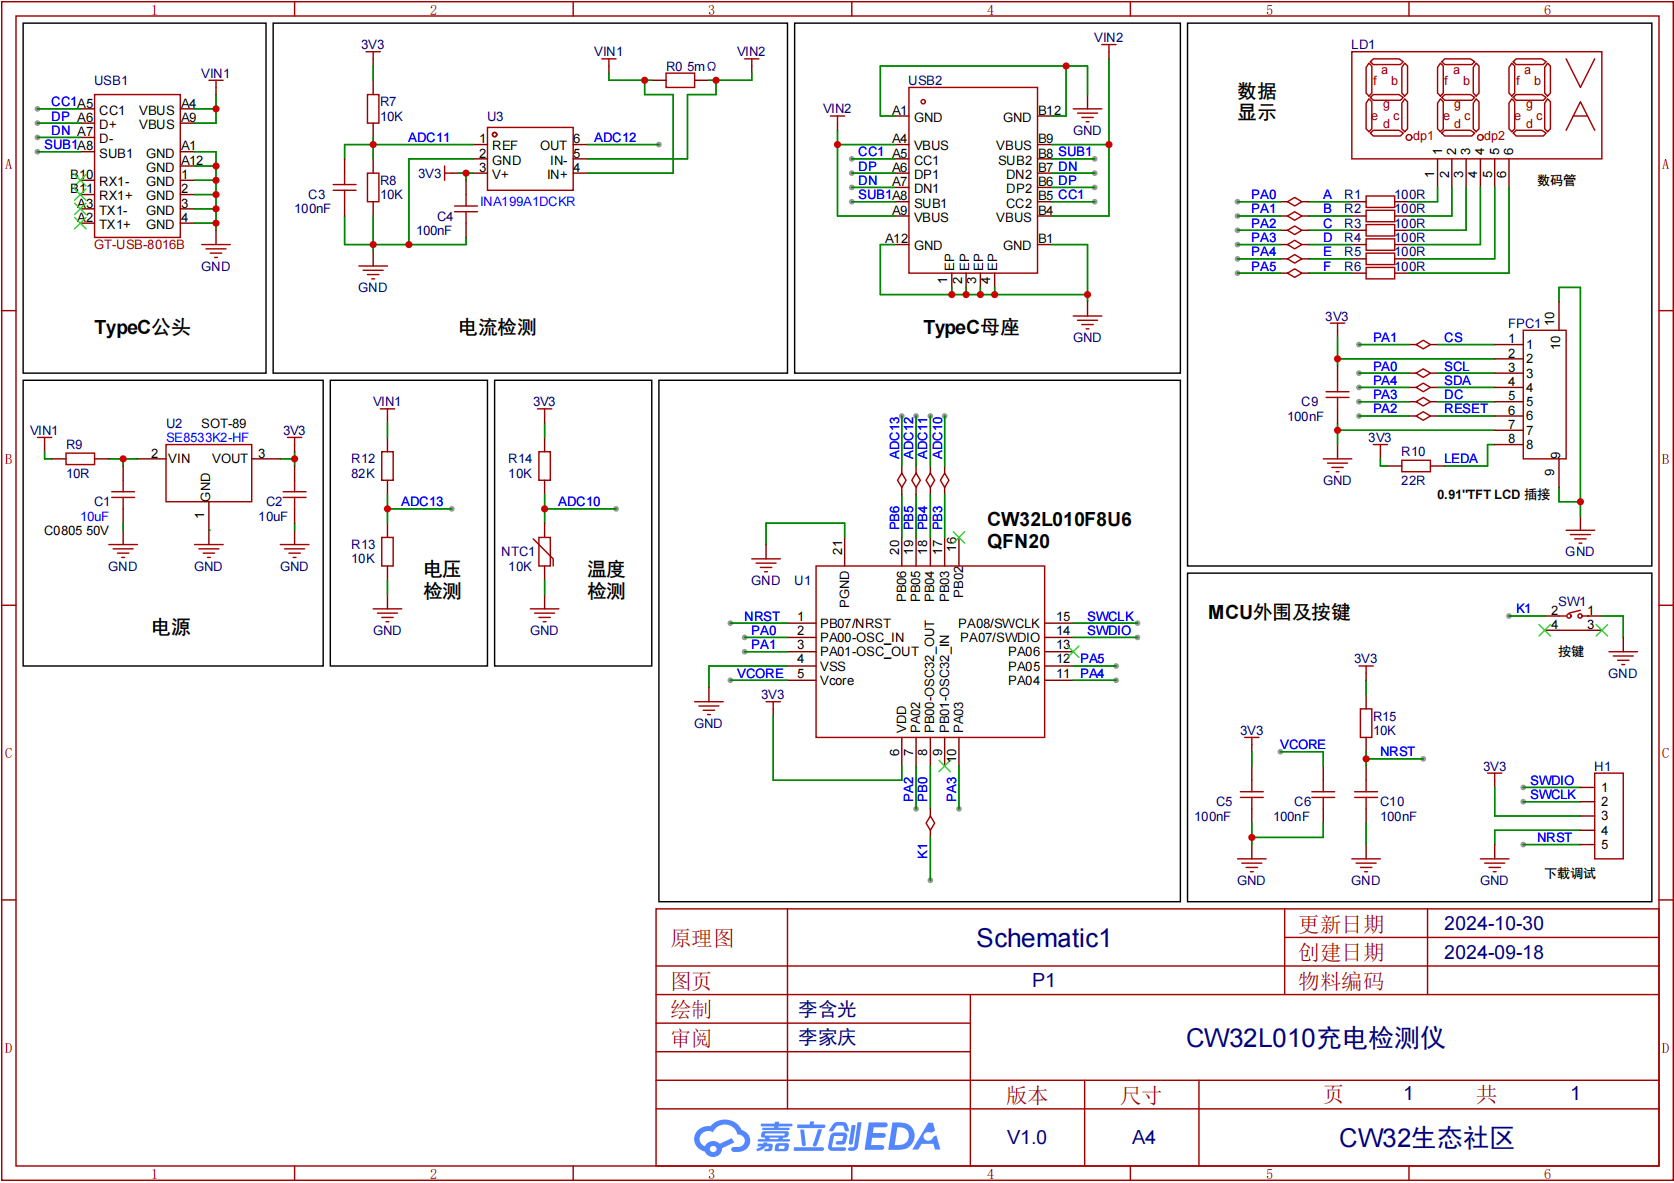Click the GND symbol below GT-USB-8016B connector
1674x1183 pixels.
pyautogui.click(x=215, y=251)
